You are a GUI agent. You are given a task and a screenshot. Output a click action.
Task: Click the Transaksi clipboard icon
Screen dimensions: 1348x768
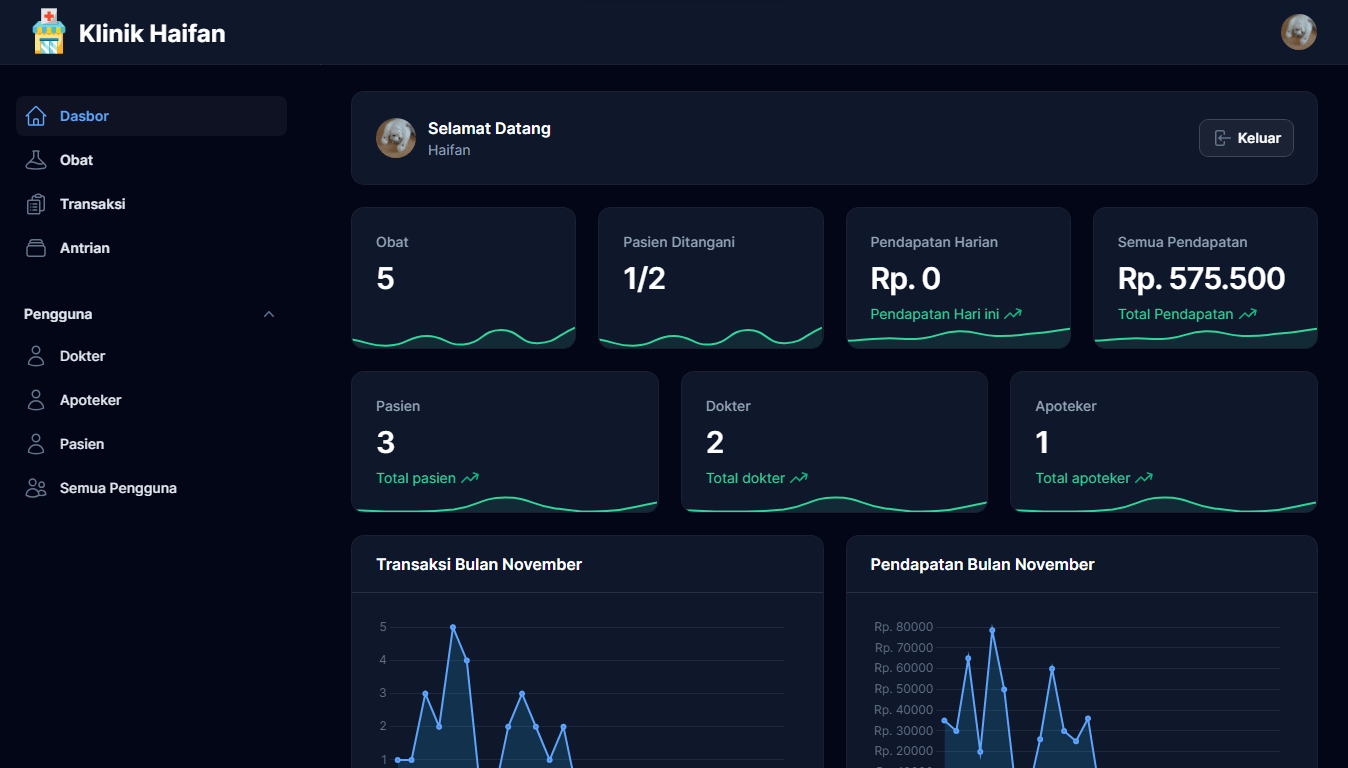(36, 204)
